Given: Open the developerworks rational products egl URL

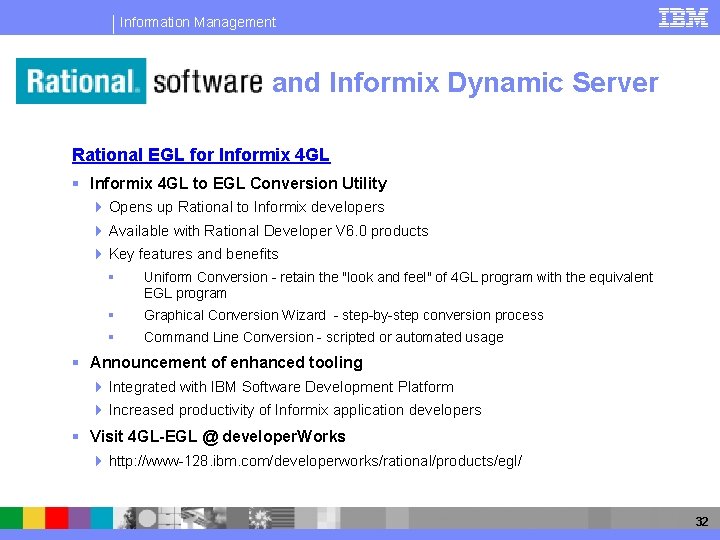Looking at the screenshot, I should coord(315,461).
